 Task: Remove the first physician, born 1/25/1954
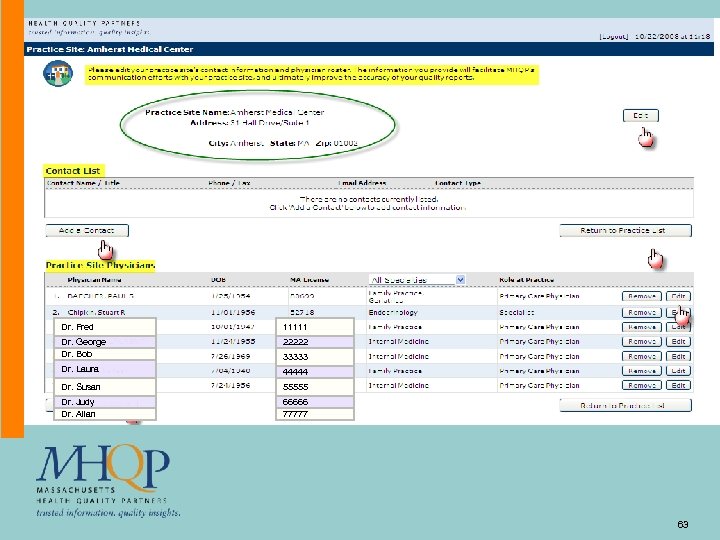click(641, 296)
